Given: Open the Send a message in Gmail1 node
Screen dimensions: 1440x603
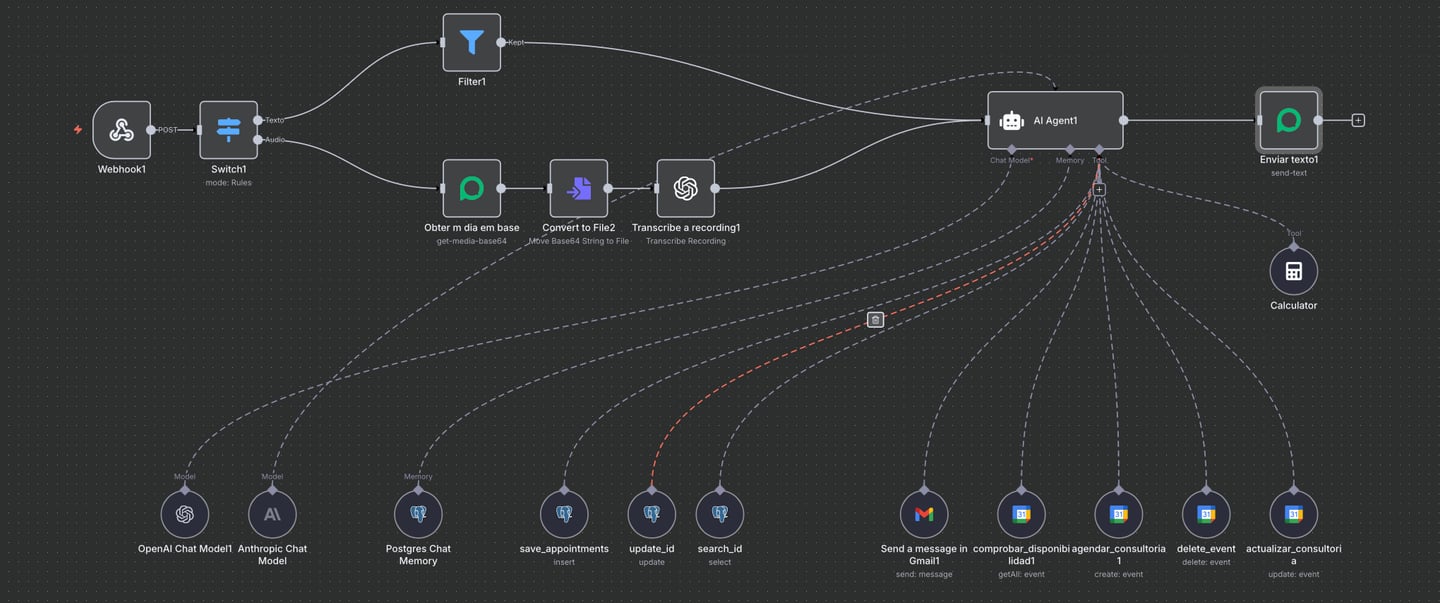Looking at the screenshot, I should 924,514.
